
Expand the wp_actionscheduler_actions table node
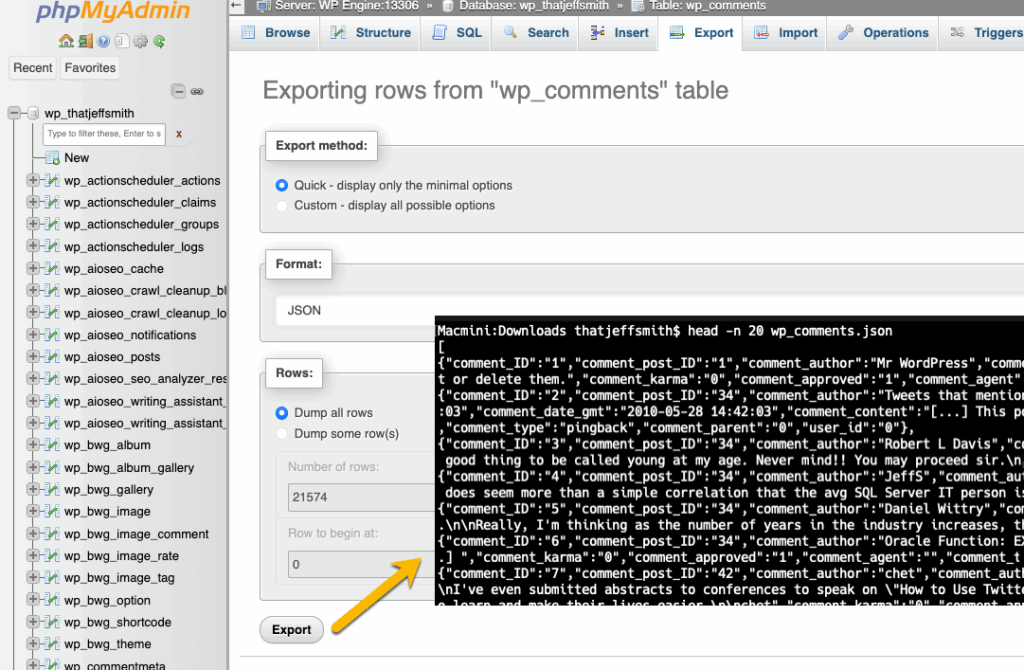(x=33, y=181)
